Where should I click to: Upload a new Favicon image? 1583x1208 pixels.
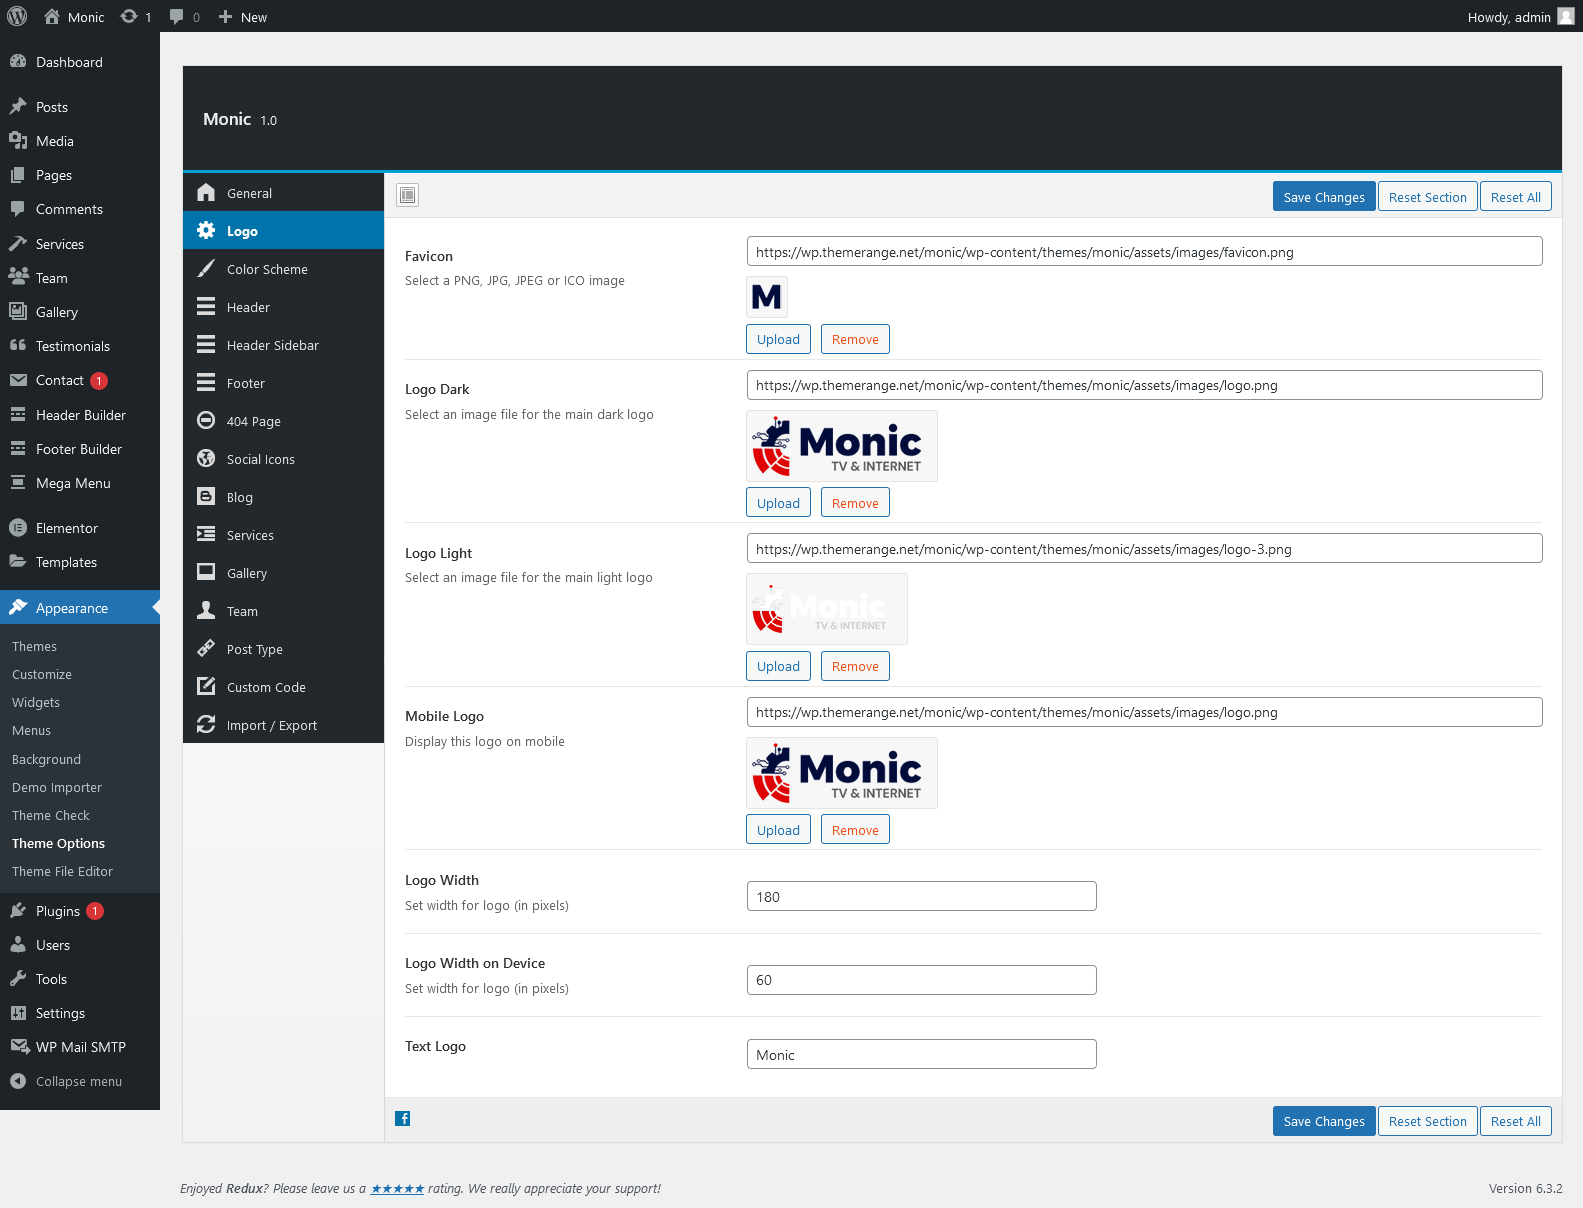[778, 339]
